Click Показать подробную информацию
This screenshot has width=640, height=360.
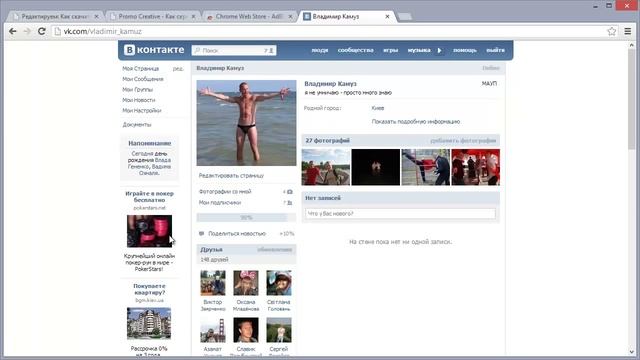416,122
